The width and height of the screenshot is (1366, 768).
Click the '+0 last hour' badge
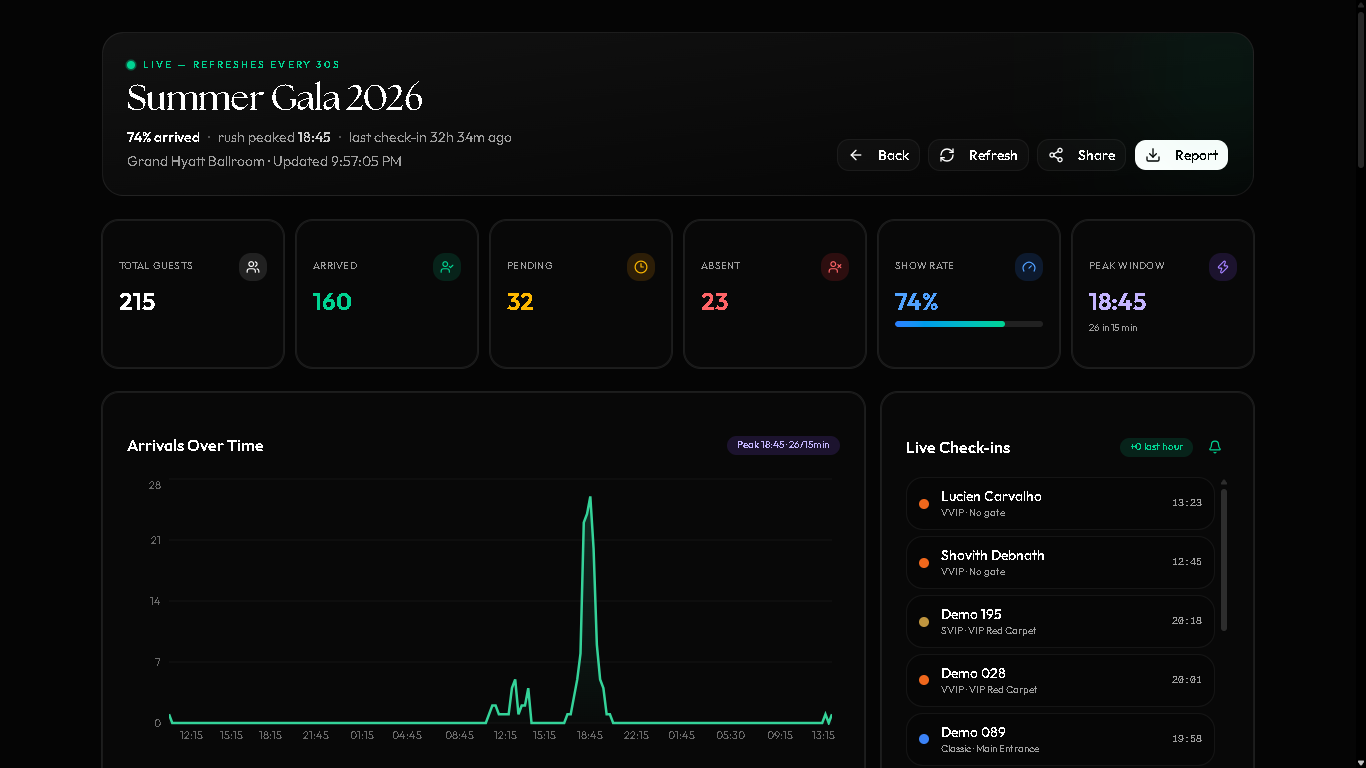1157,447
